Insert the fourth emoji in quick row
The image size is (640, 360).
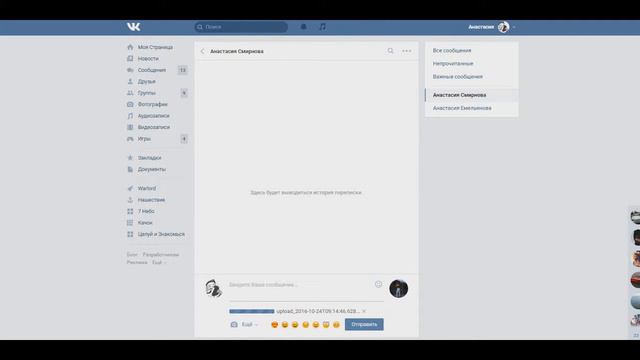[305, 325]
